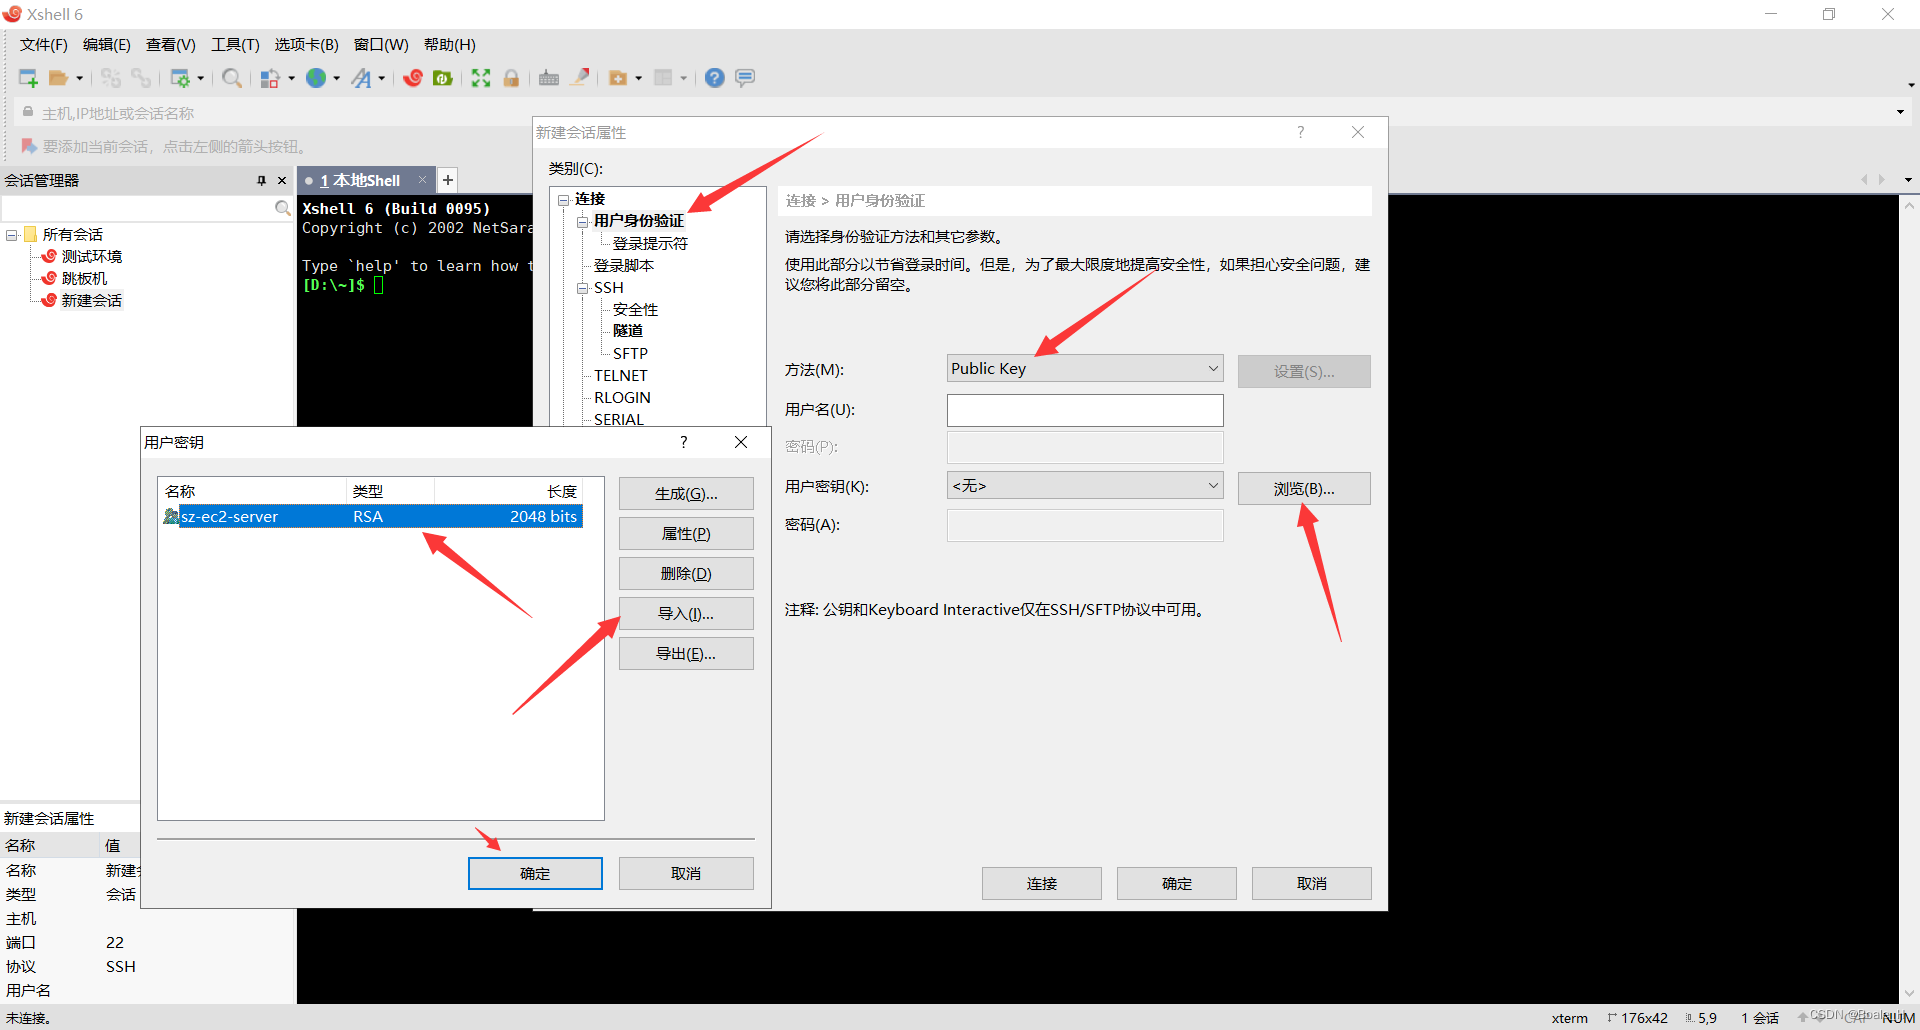Click the new session toolbar icon
Screen dimensions: 1920x1030
(x=28, y=78)
